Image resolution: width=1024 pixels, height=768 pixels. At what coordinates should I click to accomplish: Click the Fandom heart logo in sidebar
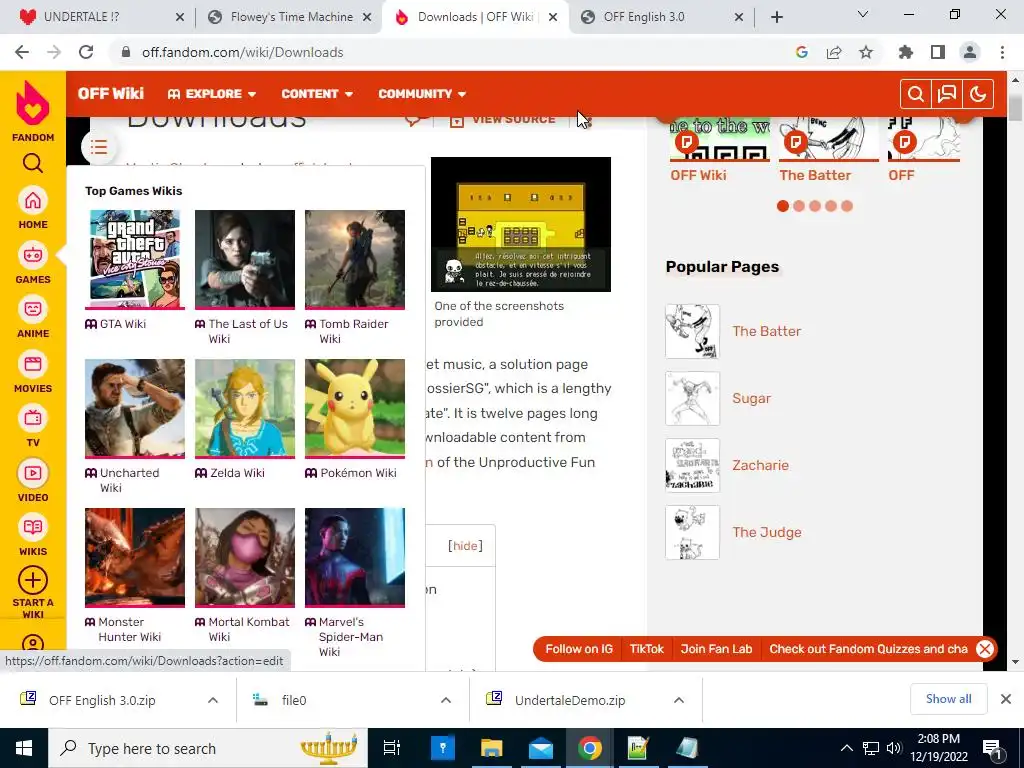[x=33, y=104]
